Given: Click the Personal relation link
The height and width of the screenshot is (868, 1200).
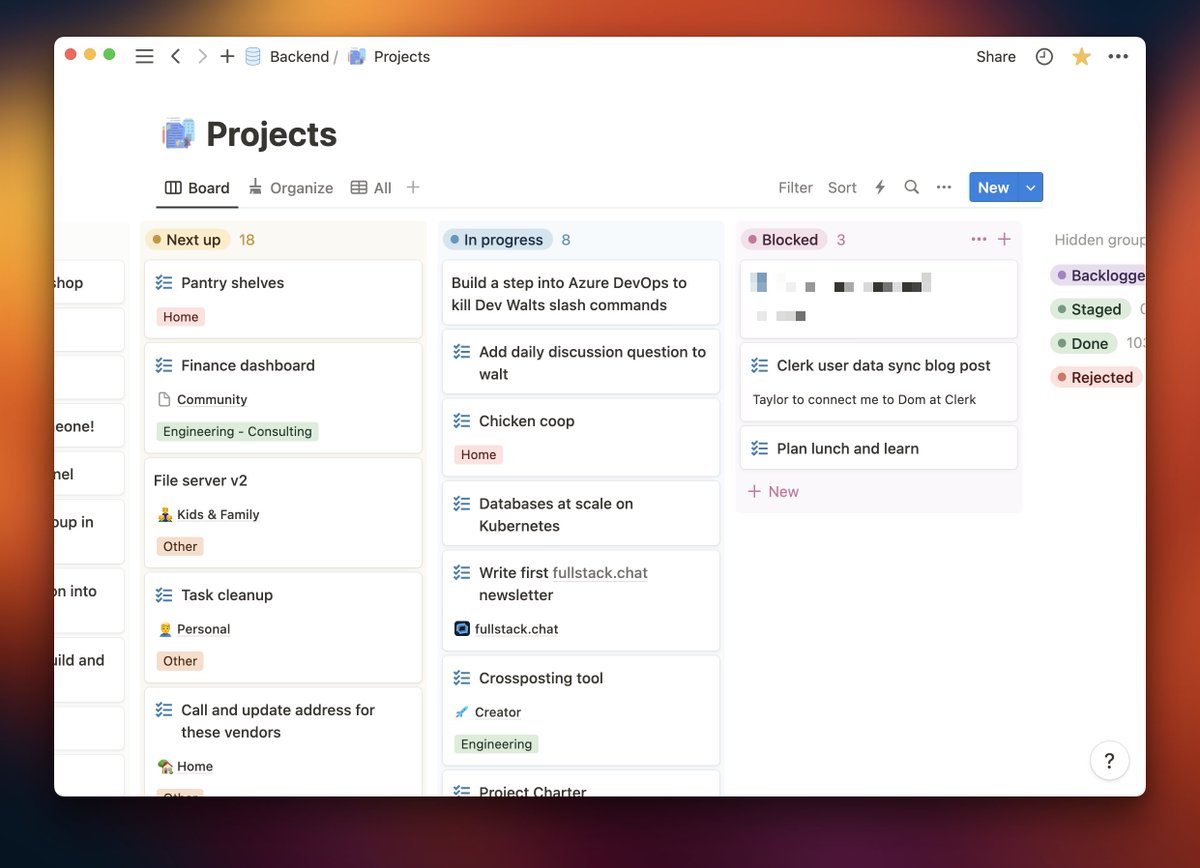Looking at the screenshot, I should coord(203,629).
